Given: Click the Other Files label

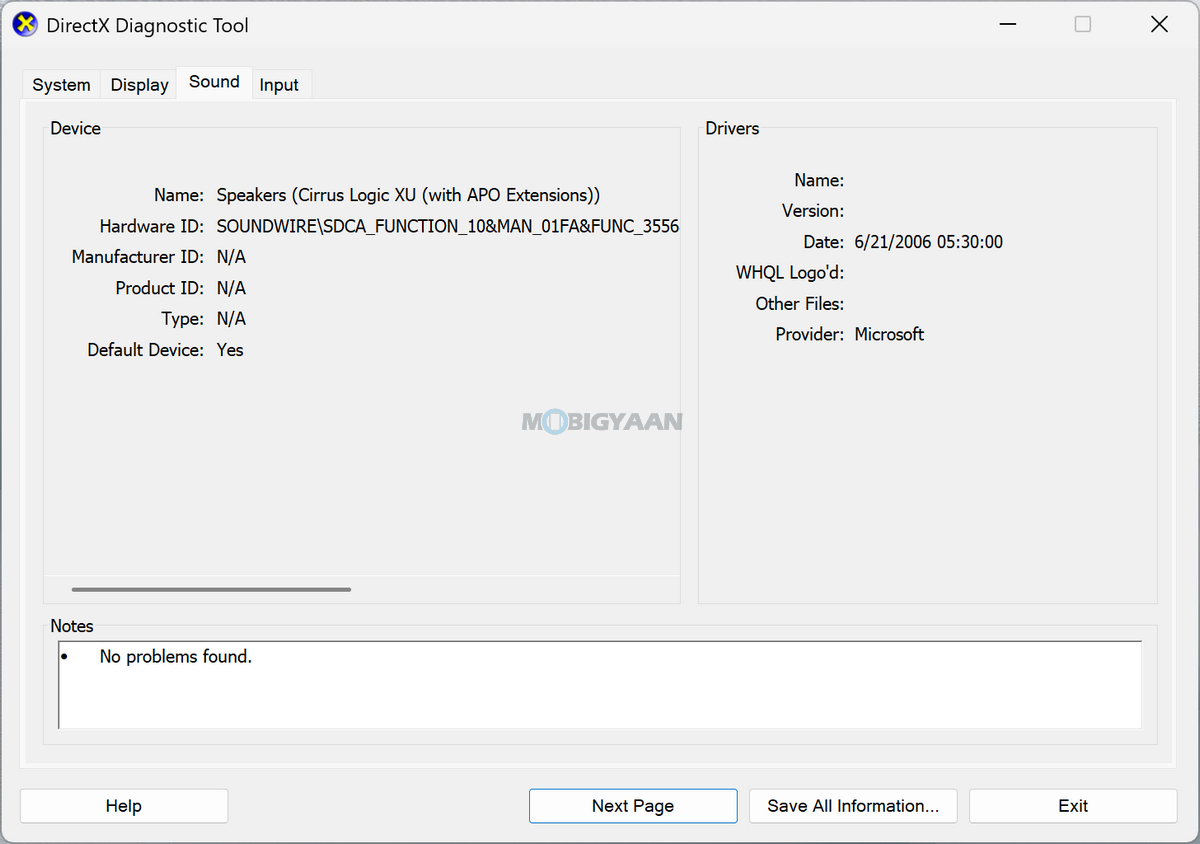Looking at the screenshot, I should 800,303.
